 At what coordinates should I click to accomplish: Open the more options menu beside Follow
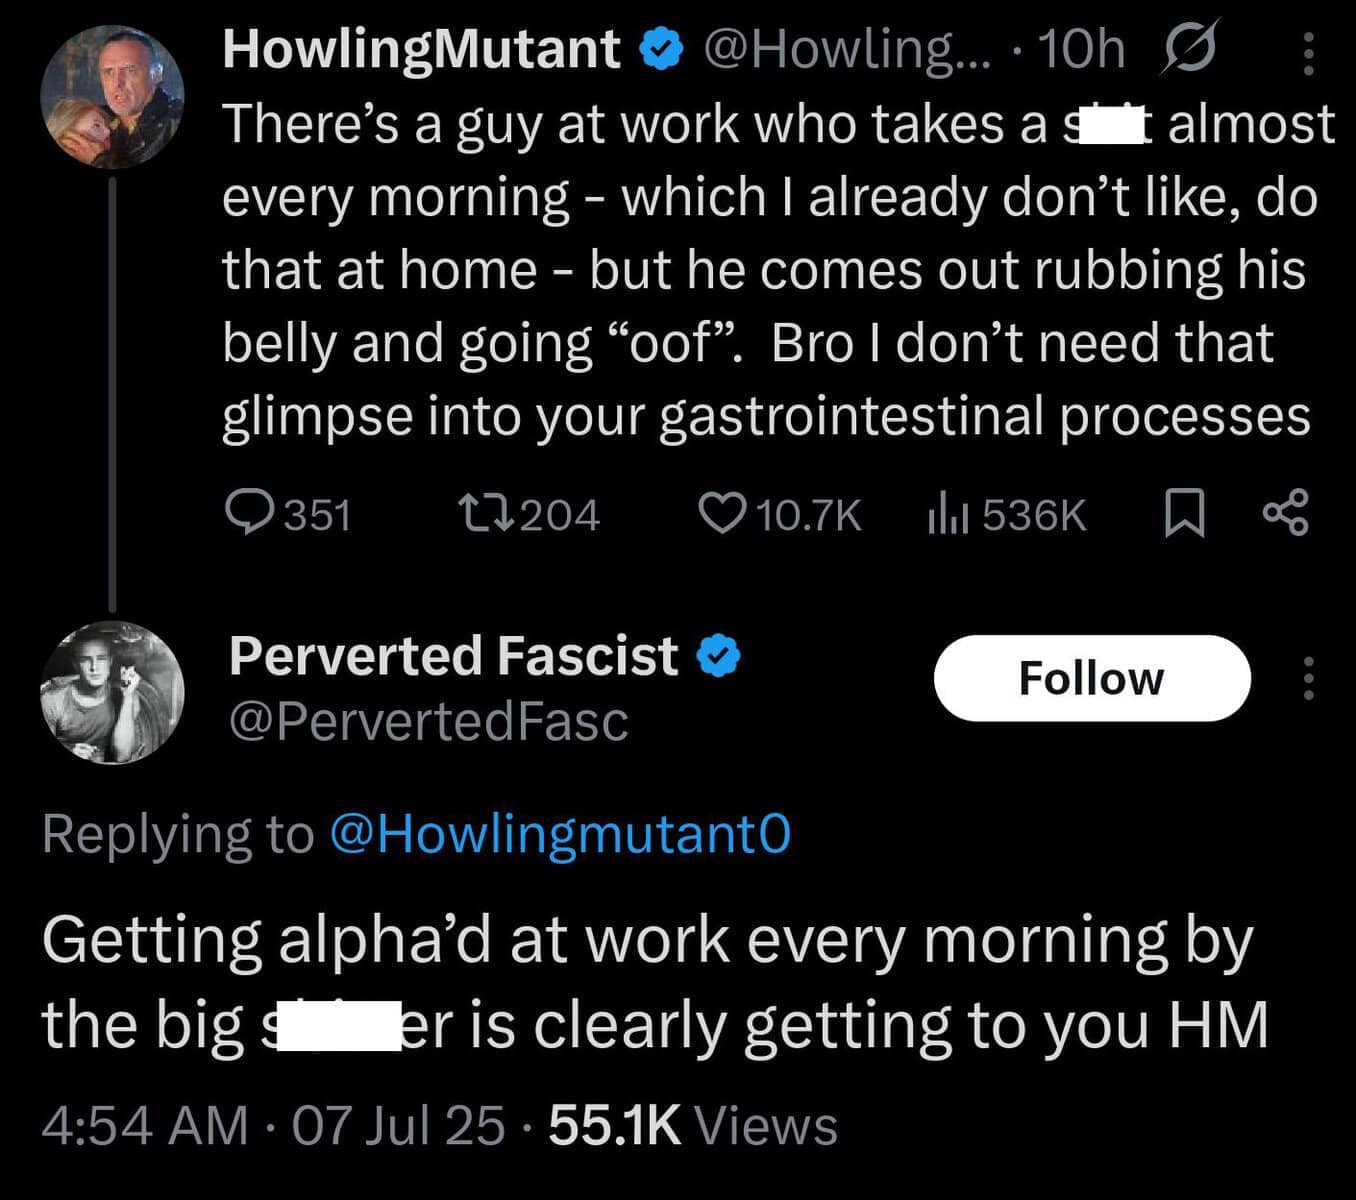pos(1306,679)
